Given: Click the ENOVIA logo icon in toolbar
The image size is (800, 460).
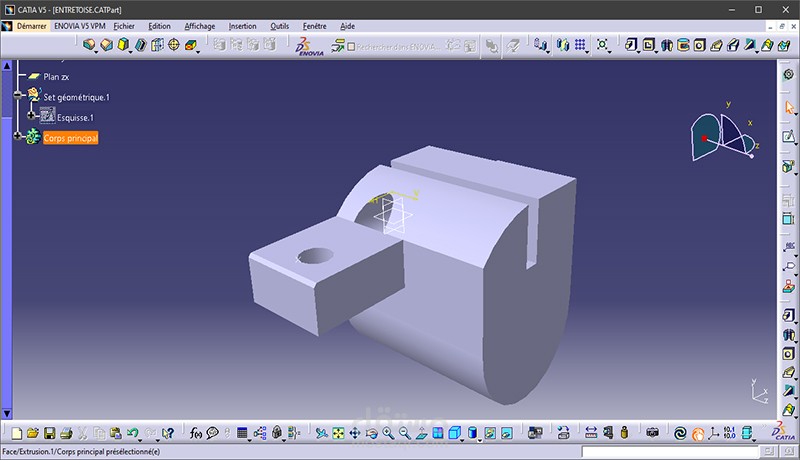Looking at the screenshot, I should point(309,46).
